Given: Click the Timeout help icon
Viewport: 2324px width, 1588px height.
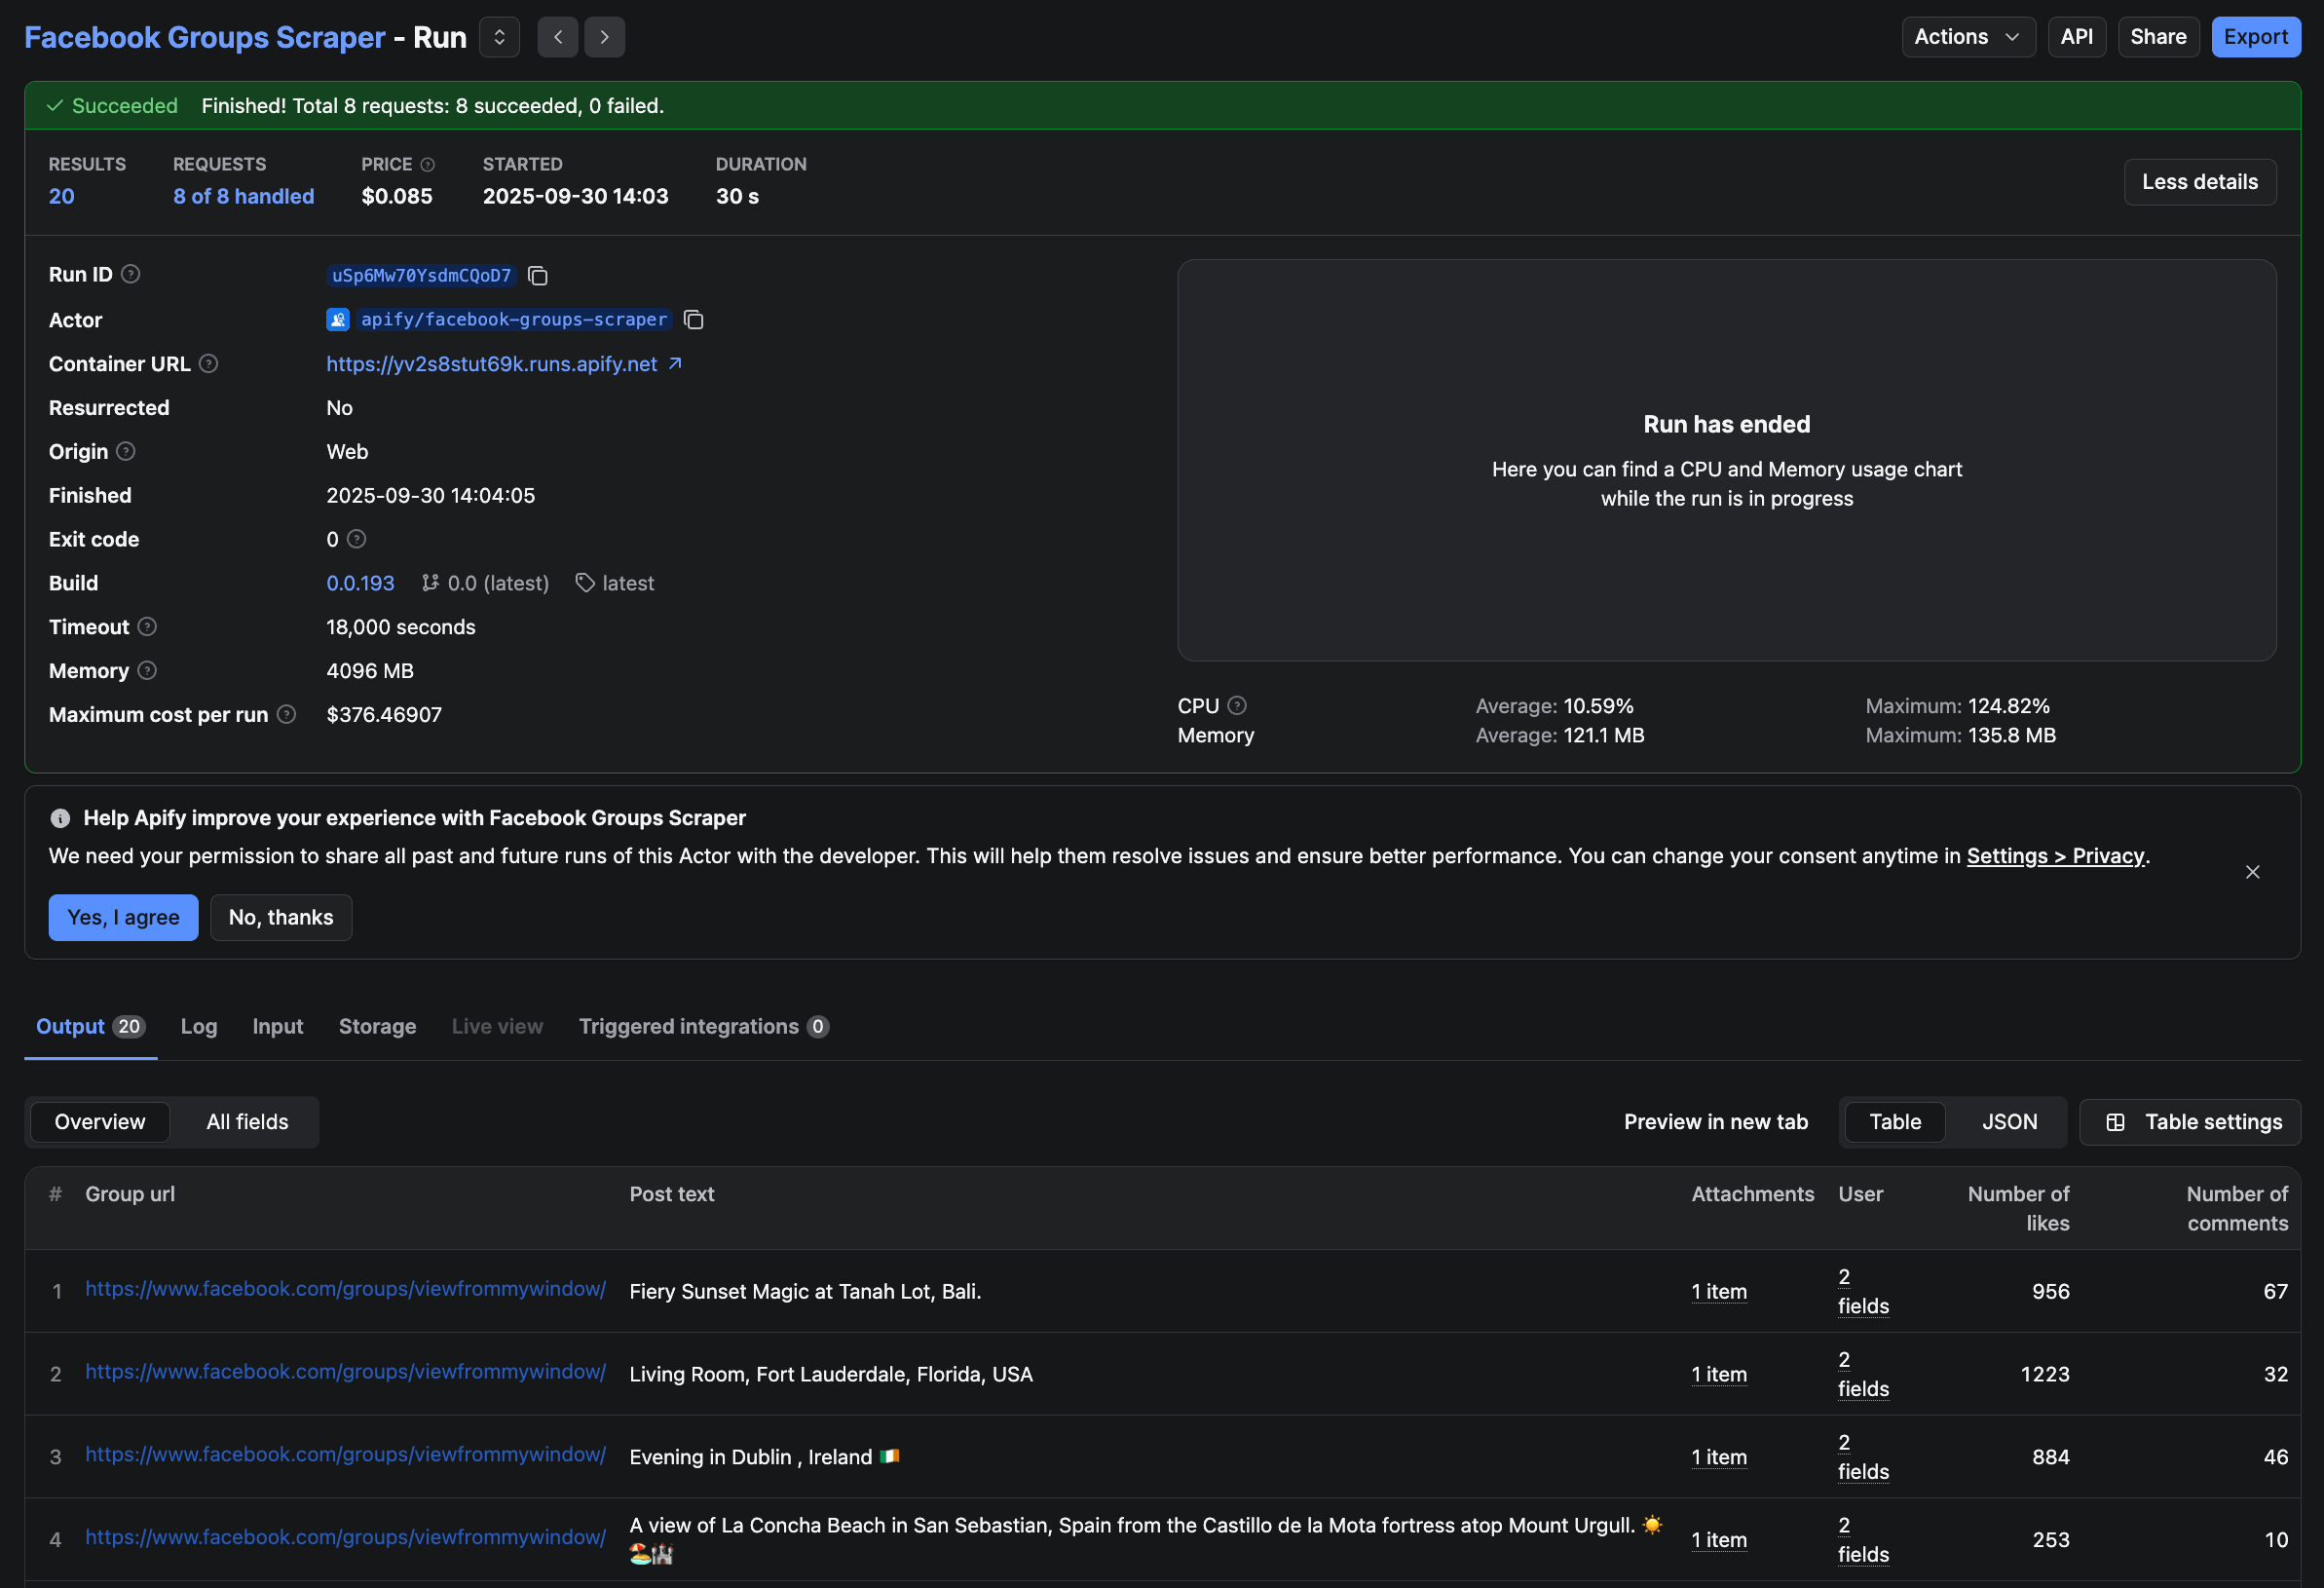Looking at the screenshot, I should (x=147, y=627).
